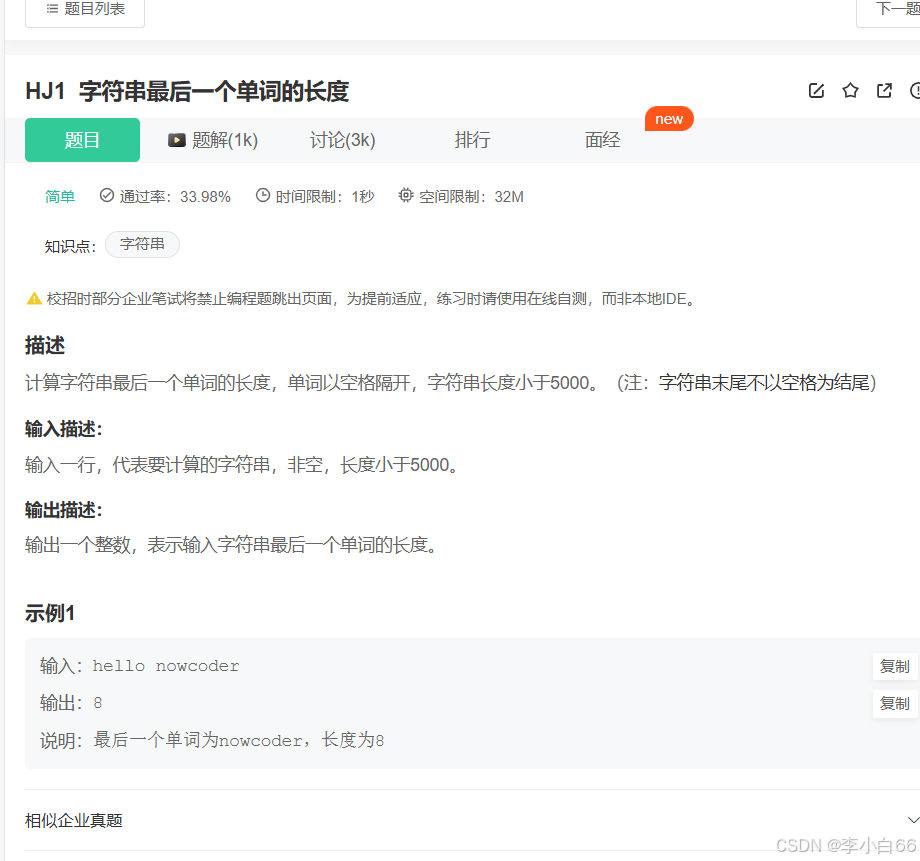Click the chevron beside 相似企业真题
Image resolution: width=920 pixels, height=861 pixels.
(x=913, y=820)
